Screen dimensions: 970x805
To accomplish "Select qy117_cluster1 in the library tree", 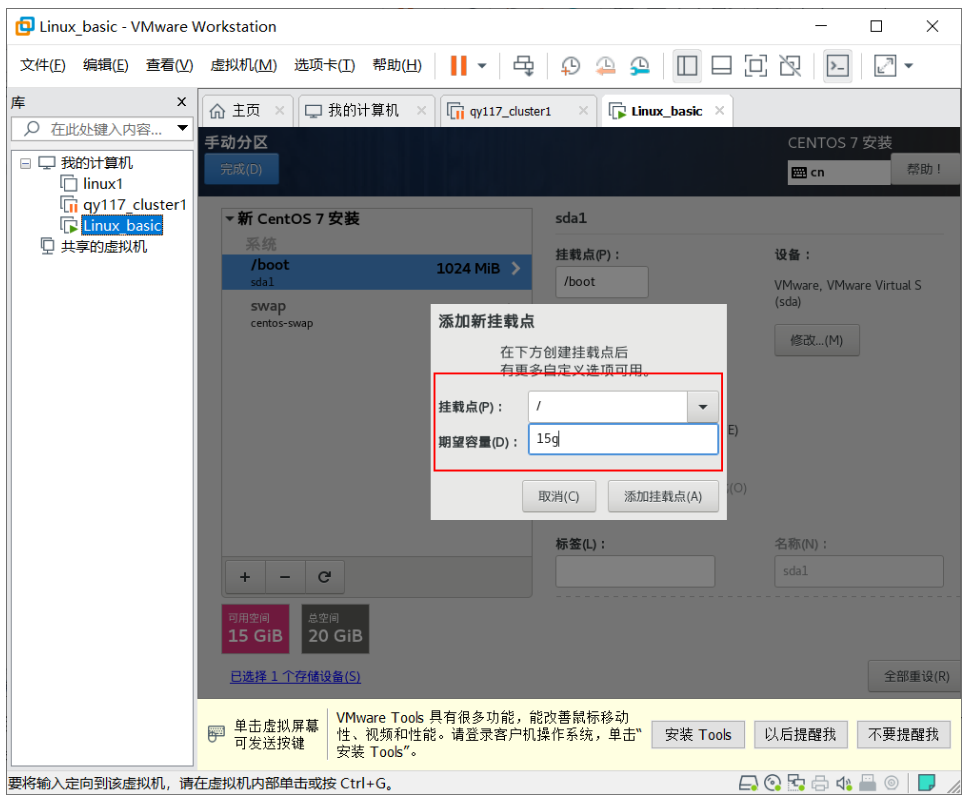I will 123,204.
